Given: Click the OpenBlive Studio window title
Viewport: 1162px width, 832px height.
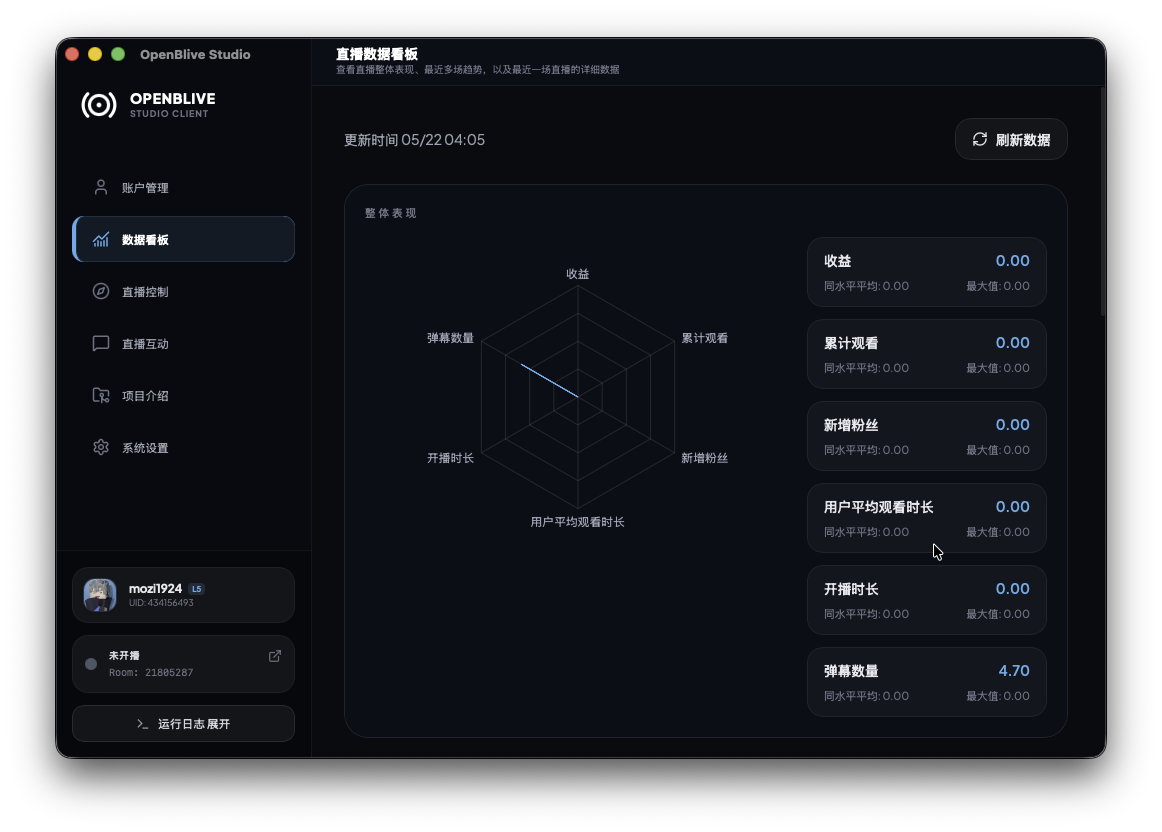Looking at the screenshot, I should [195, 54].
